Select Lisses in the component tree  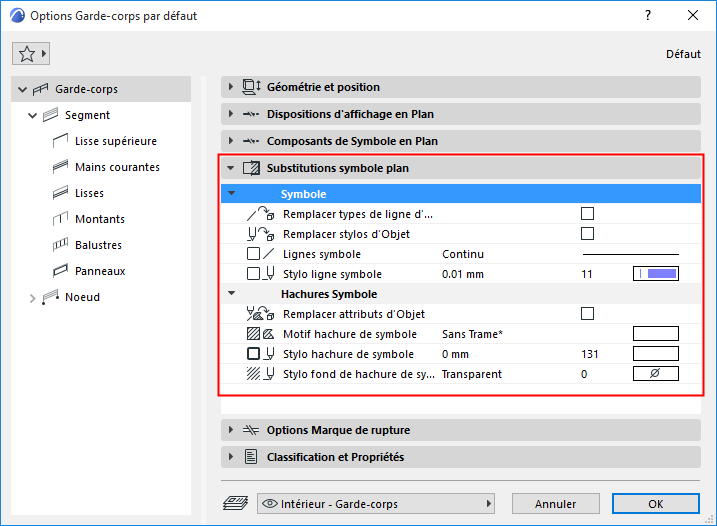coord(89,193)
